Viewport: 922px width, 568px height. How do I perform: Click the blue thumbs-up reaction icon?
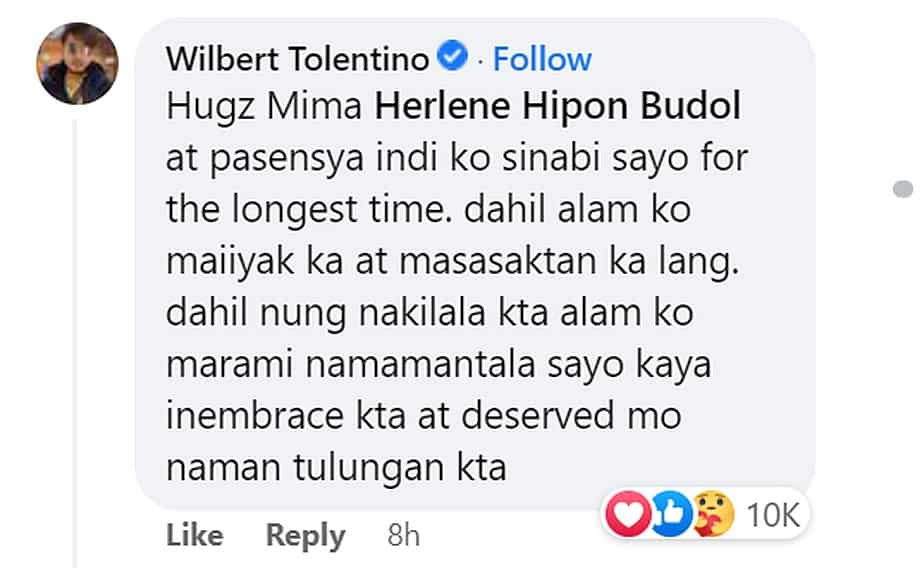pyautogui.click(x=671, y=514)
